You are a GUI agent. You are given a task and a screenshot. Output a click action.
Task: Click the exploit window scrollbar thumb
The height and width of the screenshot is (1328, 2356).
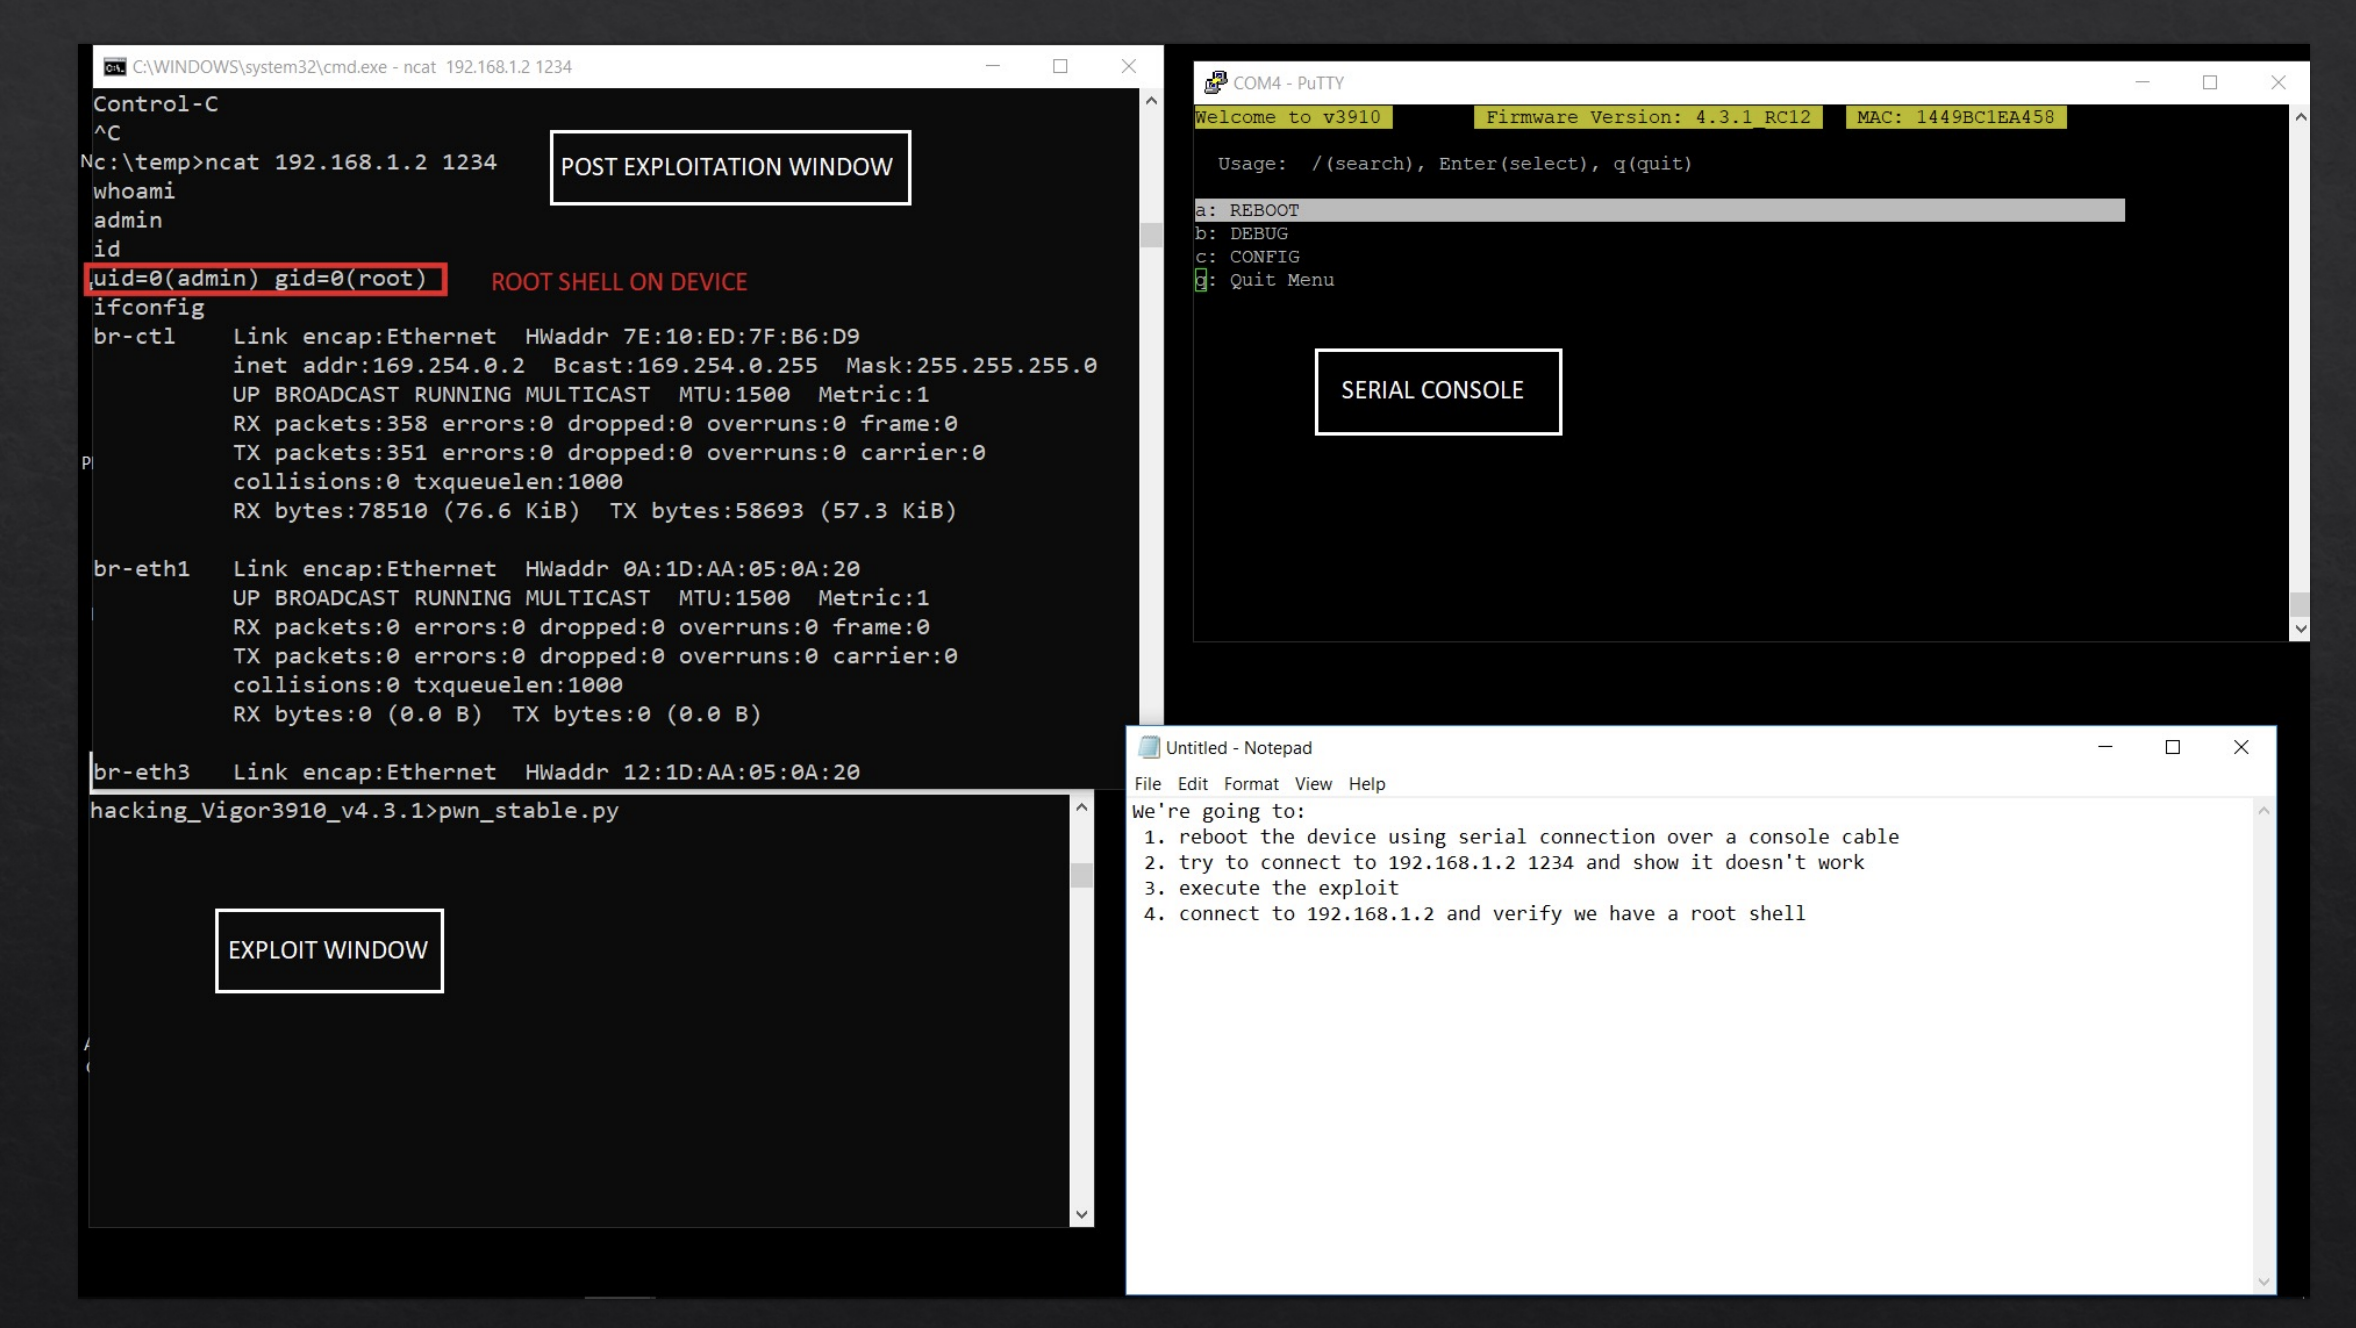[1081, 875]
